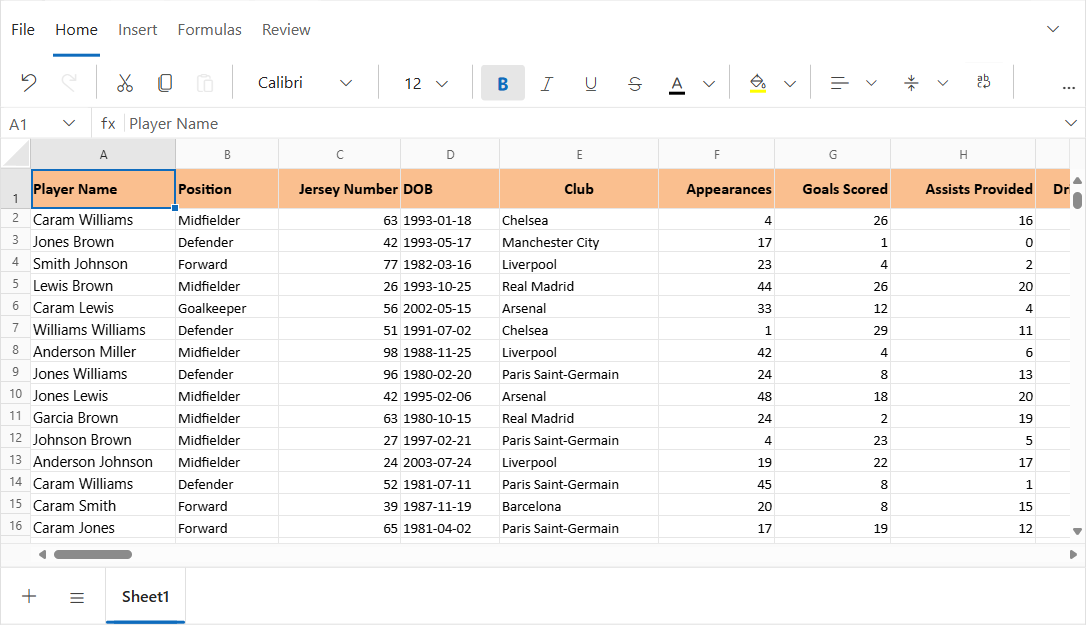Viewport: 1086px width, 625px height.
Task: Toggle bold formatting off
Action: point(502,83)
